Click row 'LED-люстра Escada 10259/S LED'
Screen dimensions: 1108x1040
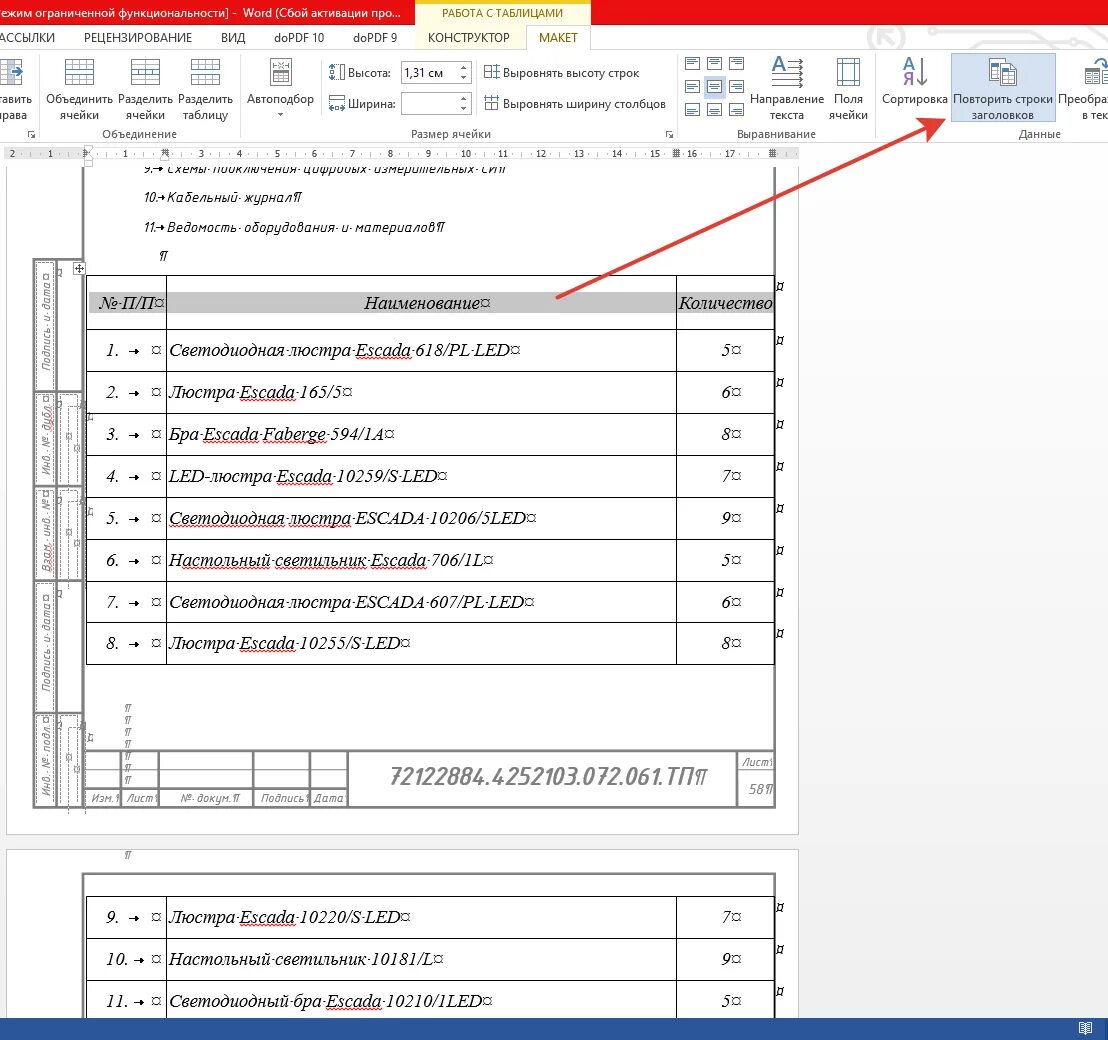pyautogui.click(x=430, y=477)
